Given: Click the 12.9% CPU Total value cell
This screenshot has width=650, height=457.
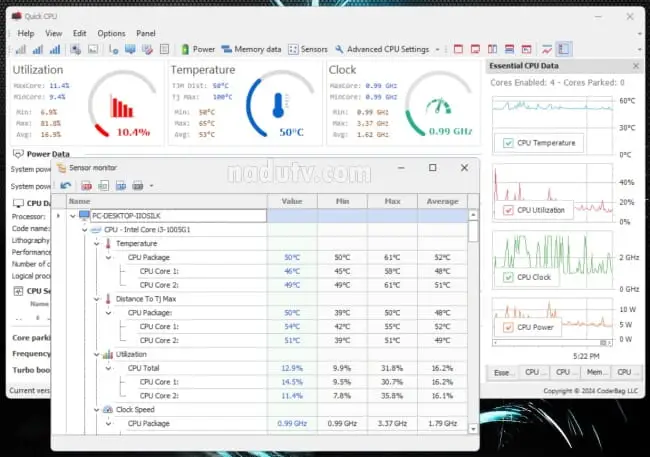Looking at the screenshot, I should (x=292, y=368).
